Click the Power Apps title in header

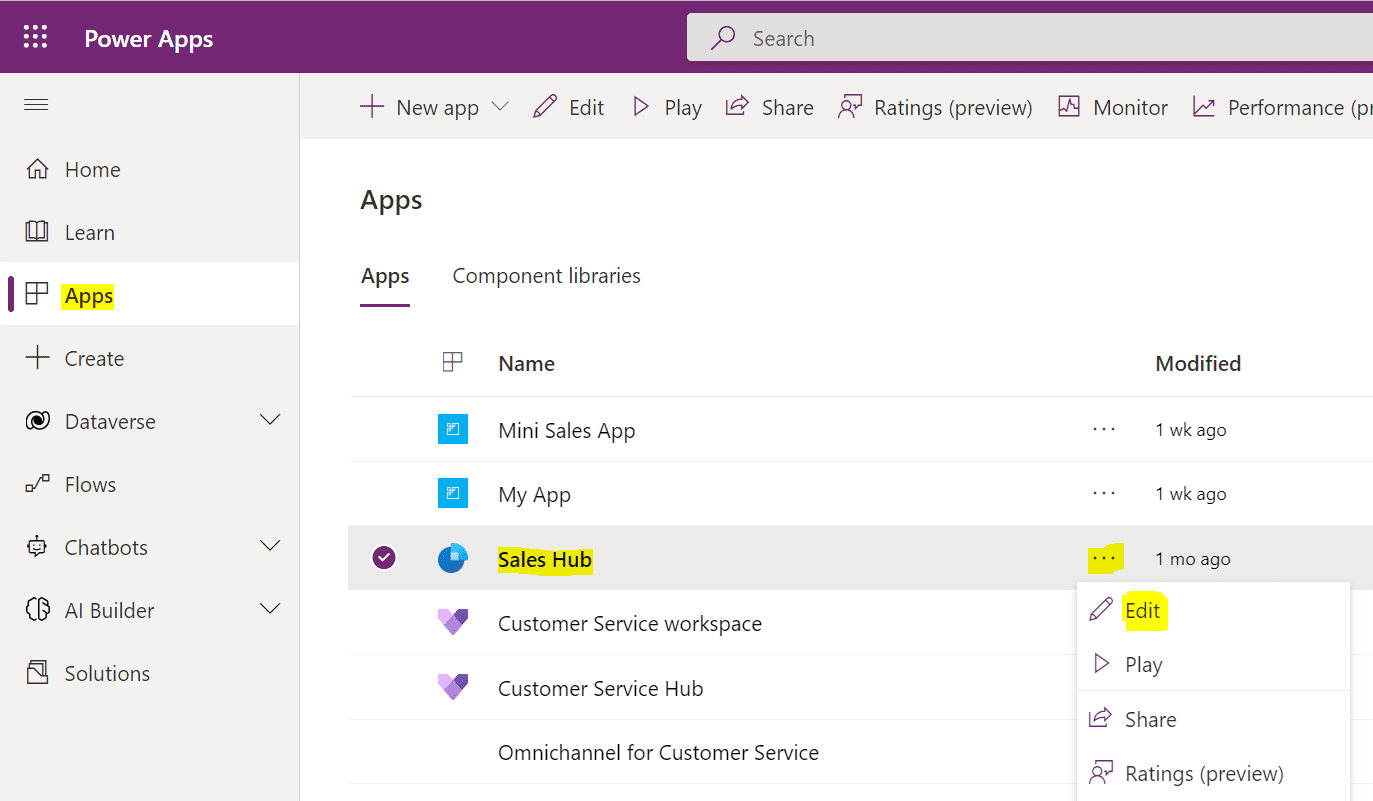pos(149,39)
